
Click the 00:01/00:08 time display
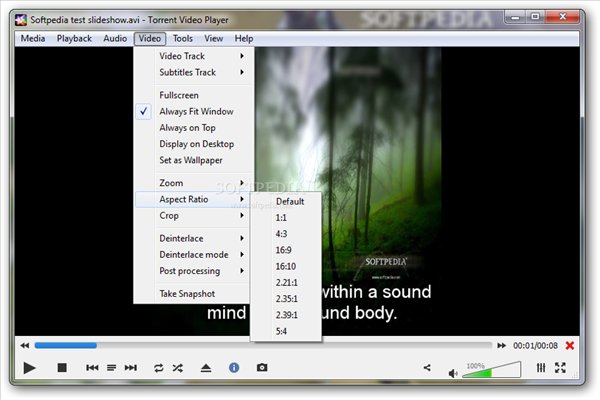coord(535,346)
